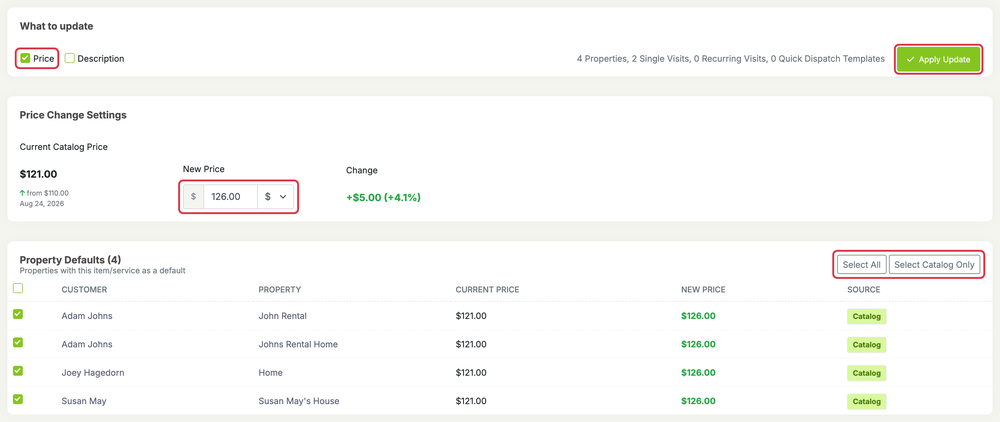Click the Apply Update button
Viewport: 1000px width, 422px height.
pyautogui.click(x=938, y=59)
